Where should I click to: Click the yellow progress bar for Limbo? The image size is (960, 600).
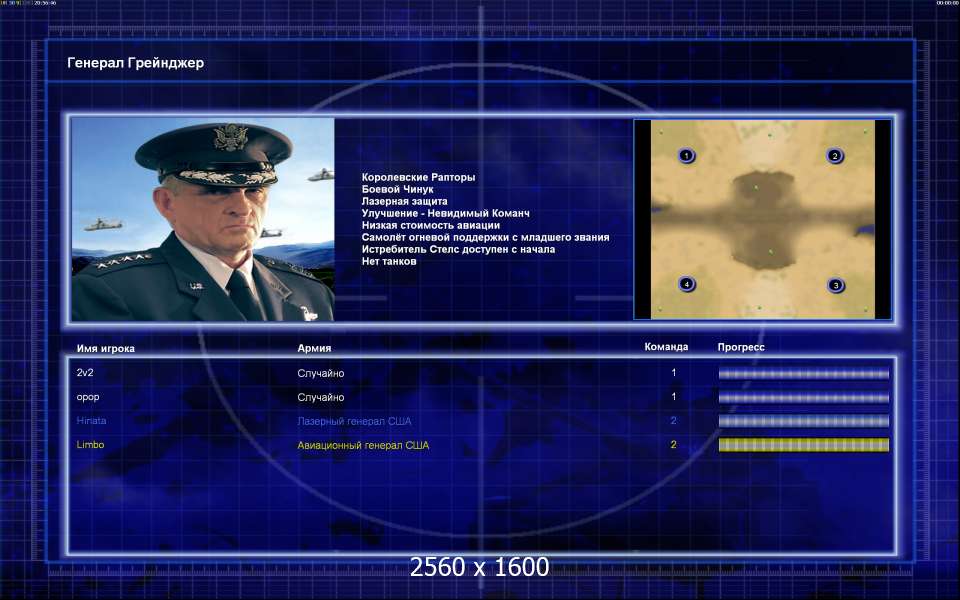(x=803, y=445)
